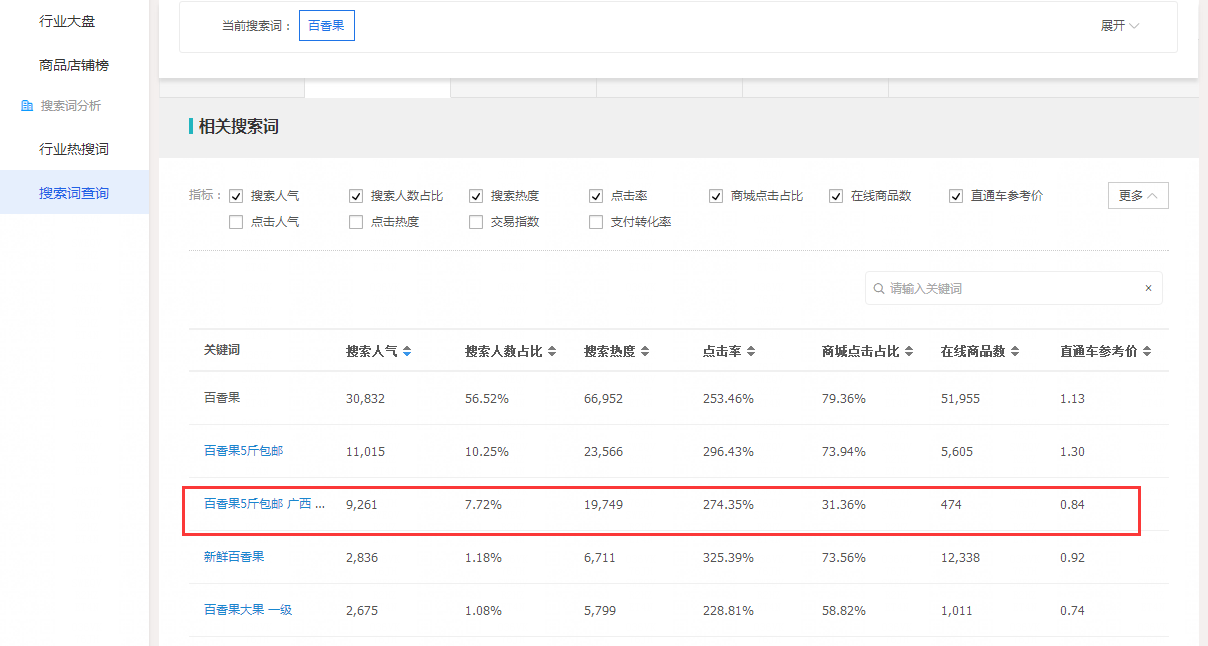Go to 商品店铺榜 in the sidebar
The image size is (1208, 646).
[x=74, y=65]
